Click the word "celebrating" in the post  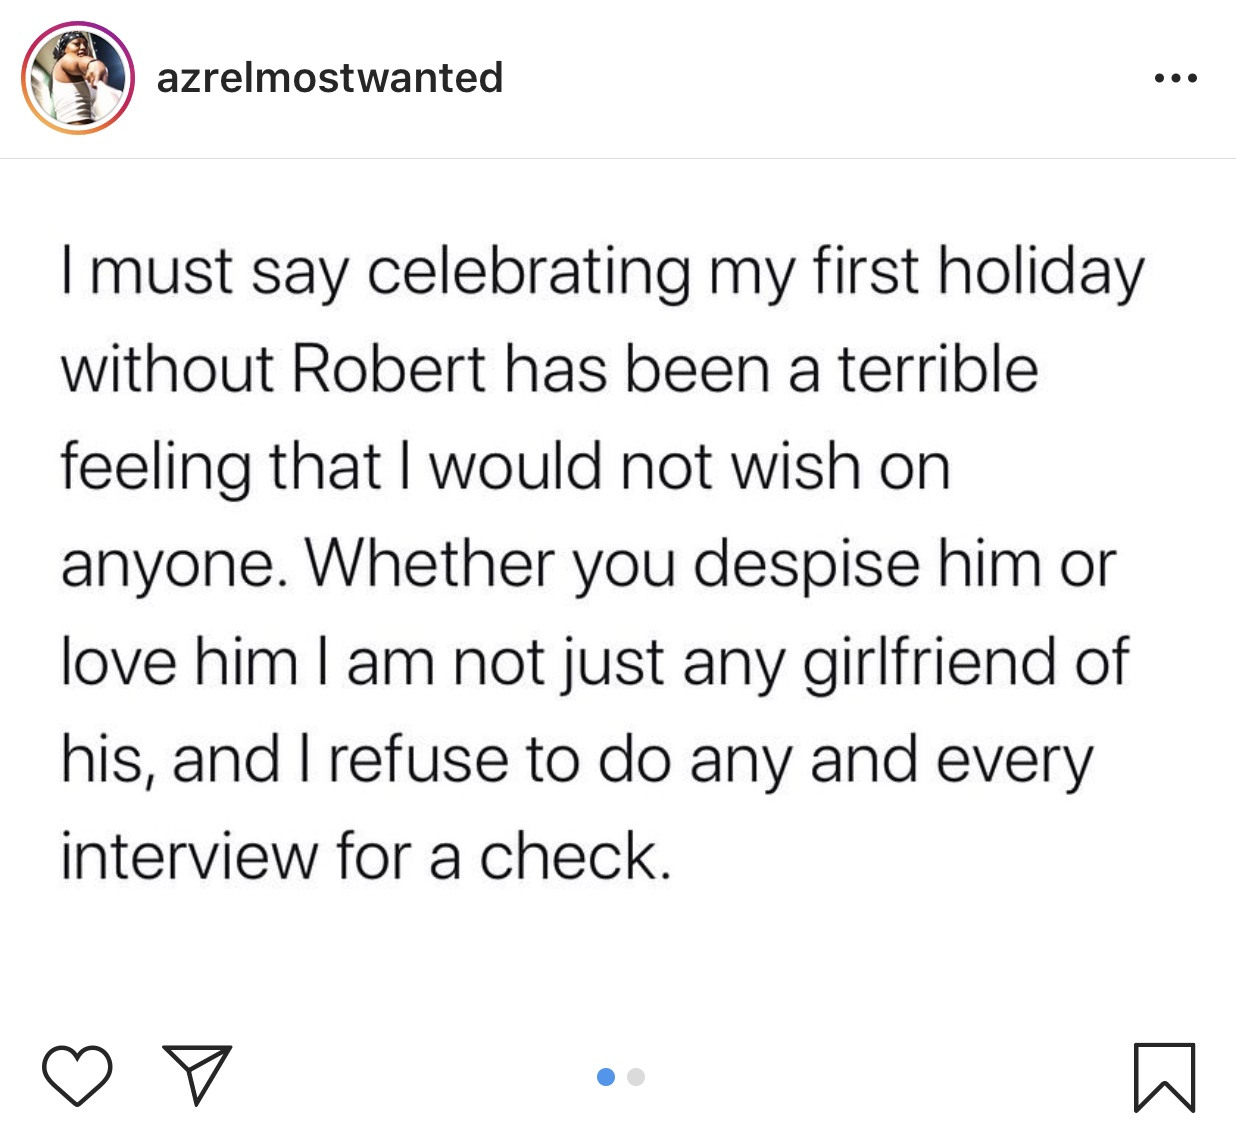click(529, 273)
